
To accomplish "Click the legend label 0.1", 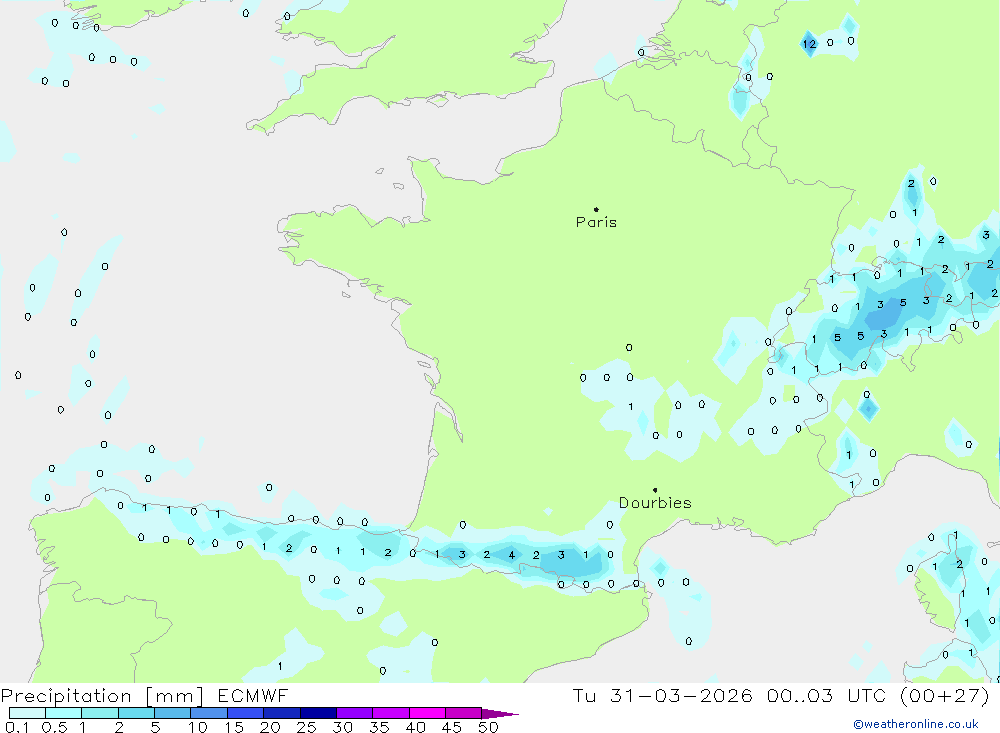I will [x=17, y=727].
